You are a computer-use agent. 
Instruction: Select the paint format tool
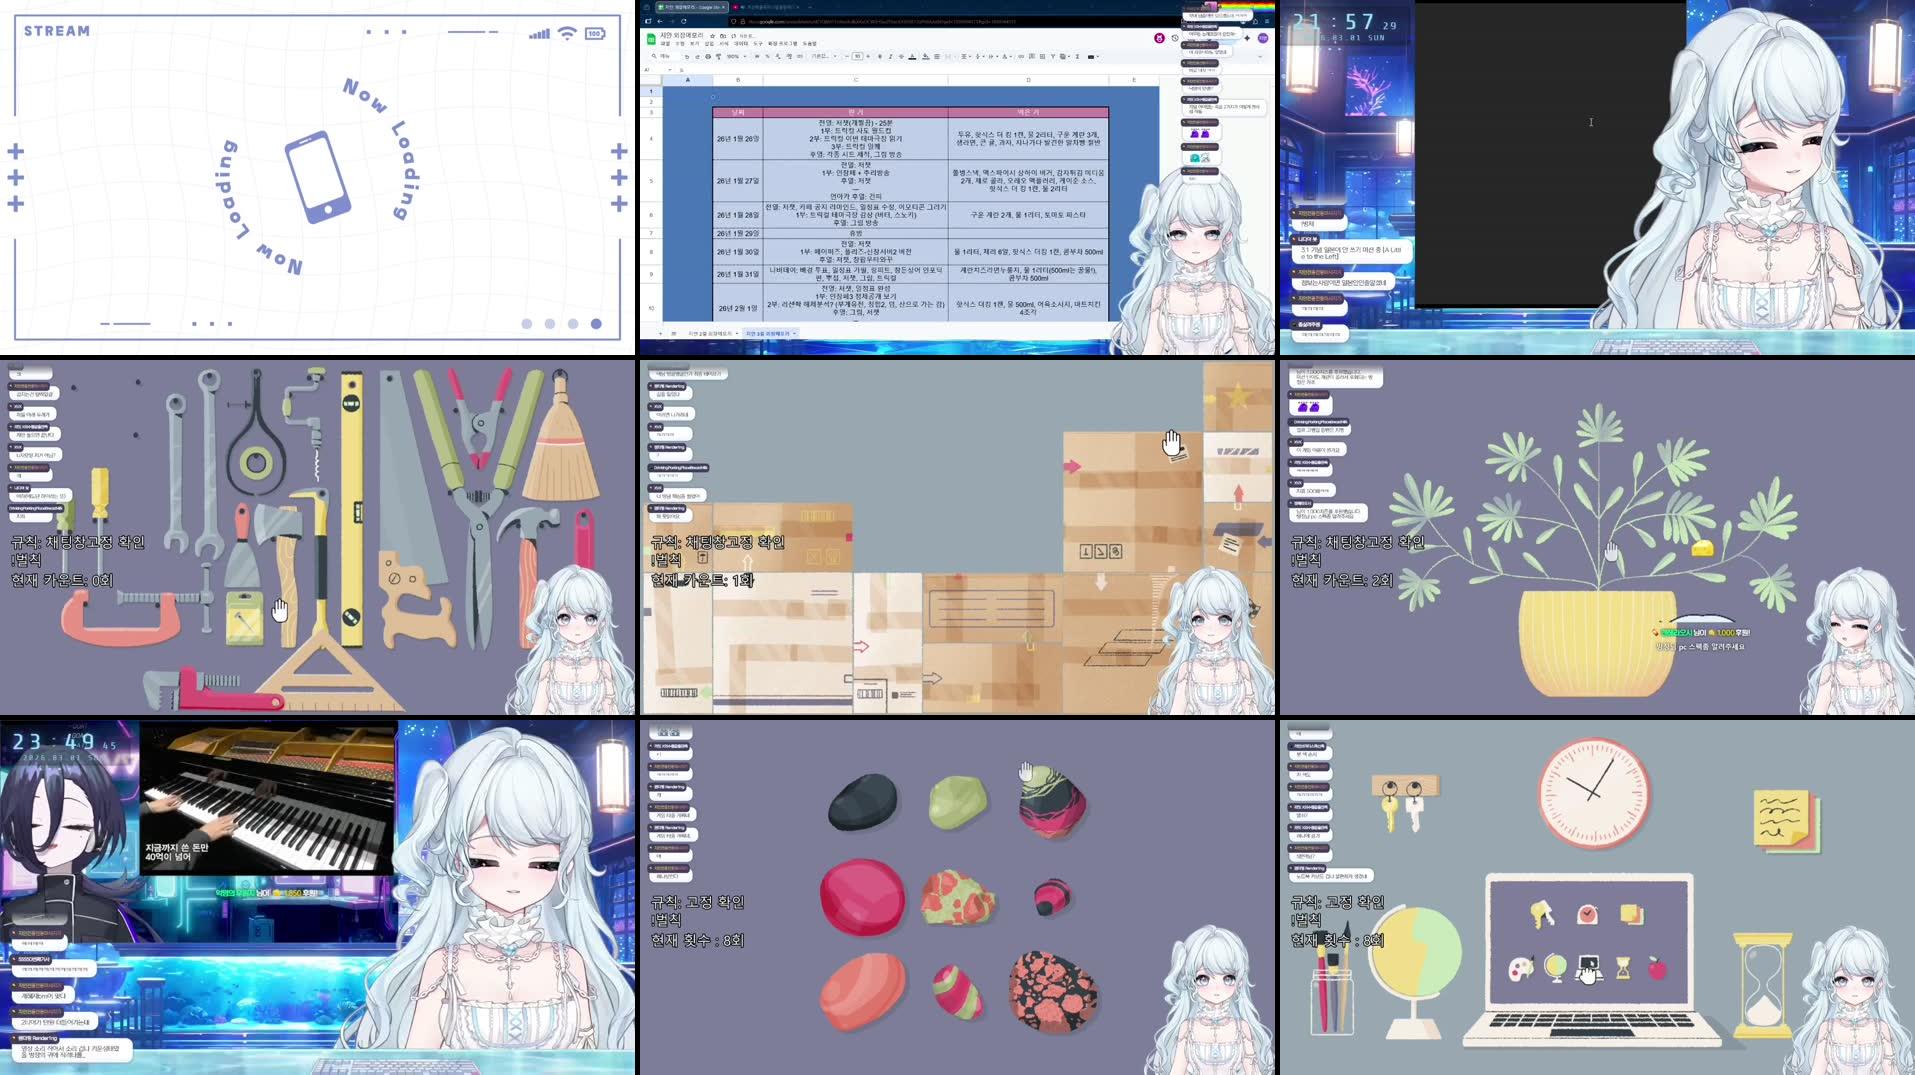pos(719,56)
